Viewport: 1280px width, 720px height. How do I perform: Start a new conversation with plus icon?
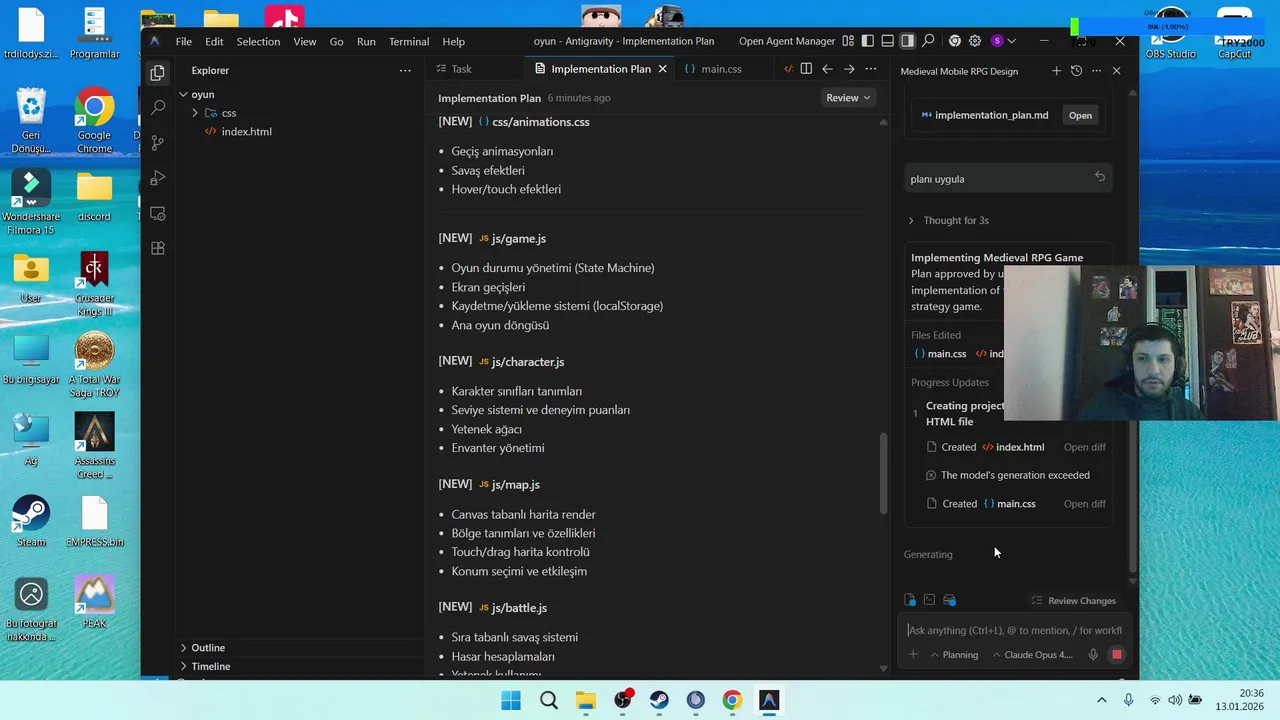click(x=1056, y=71)
